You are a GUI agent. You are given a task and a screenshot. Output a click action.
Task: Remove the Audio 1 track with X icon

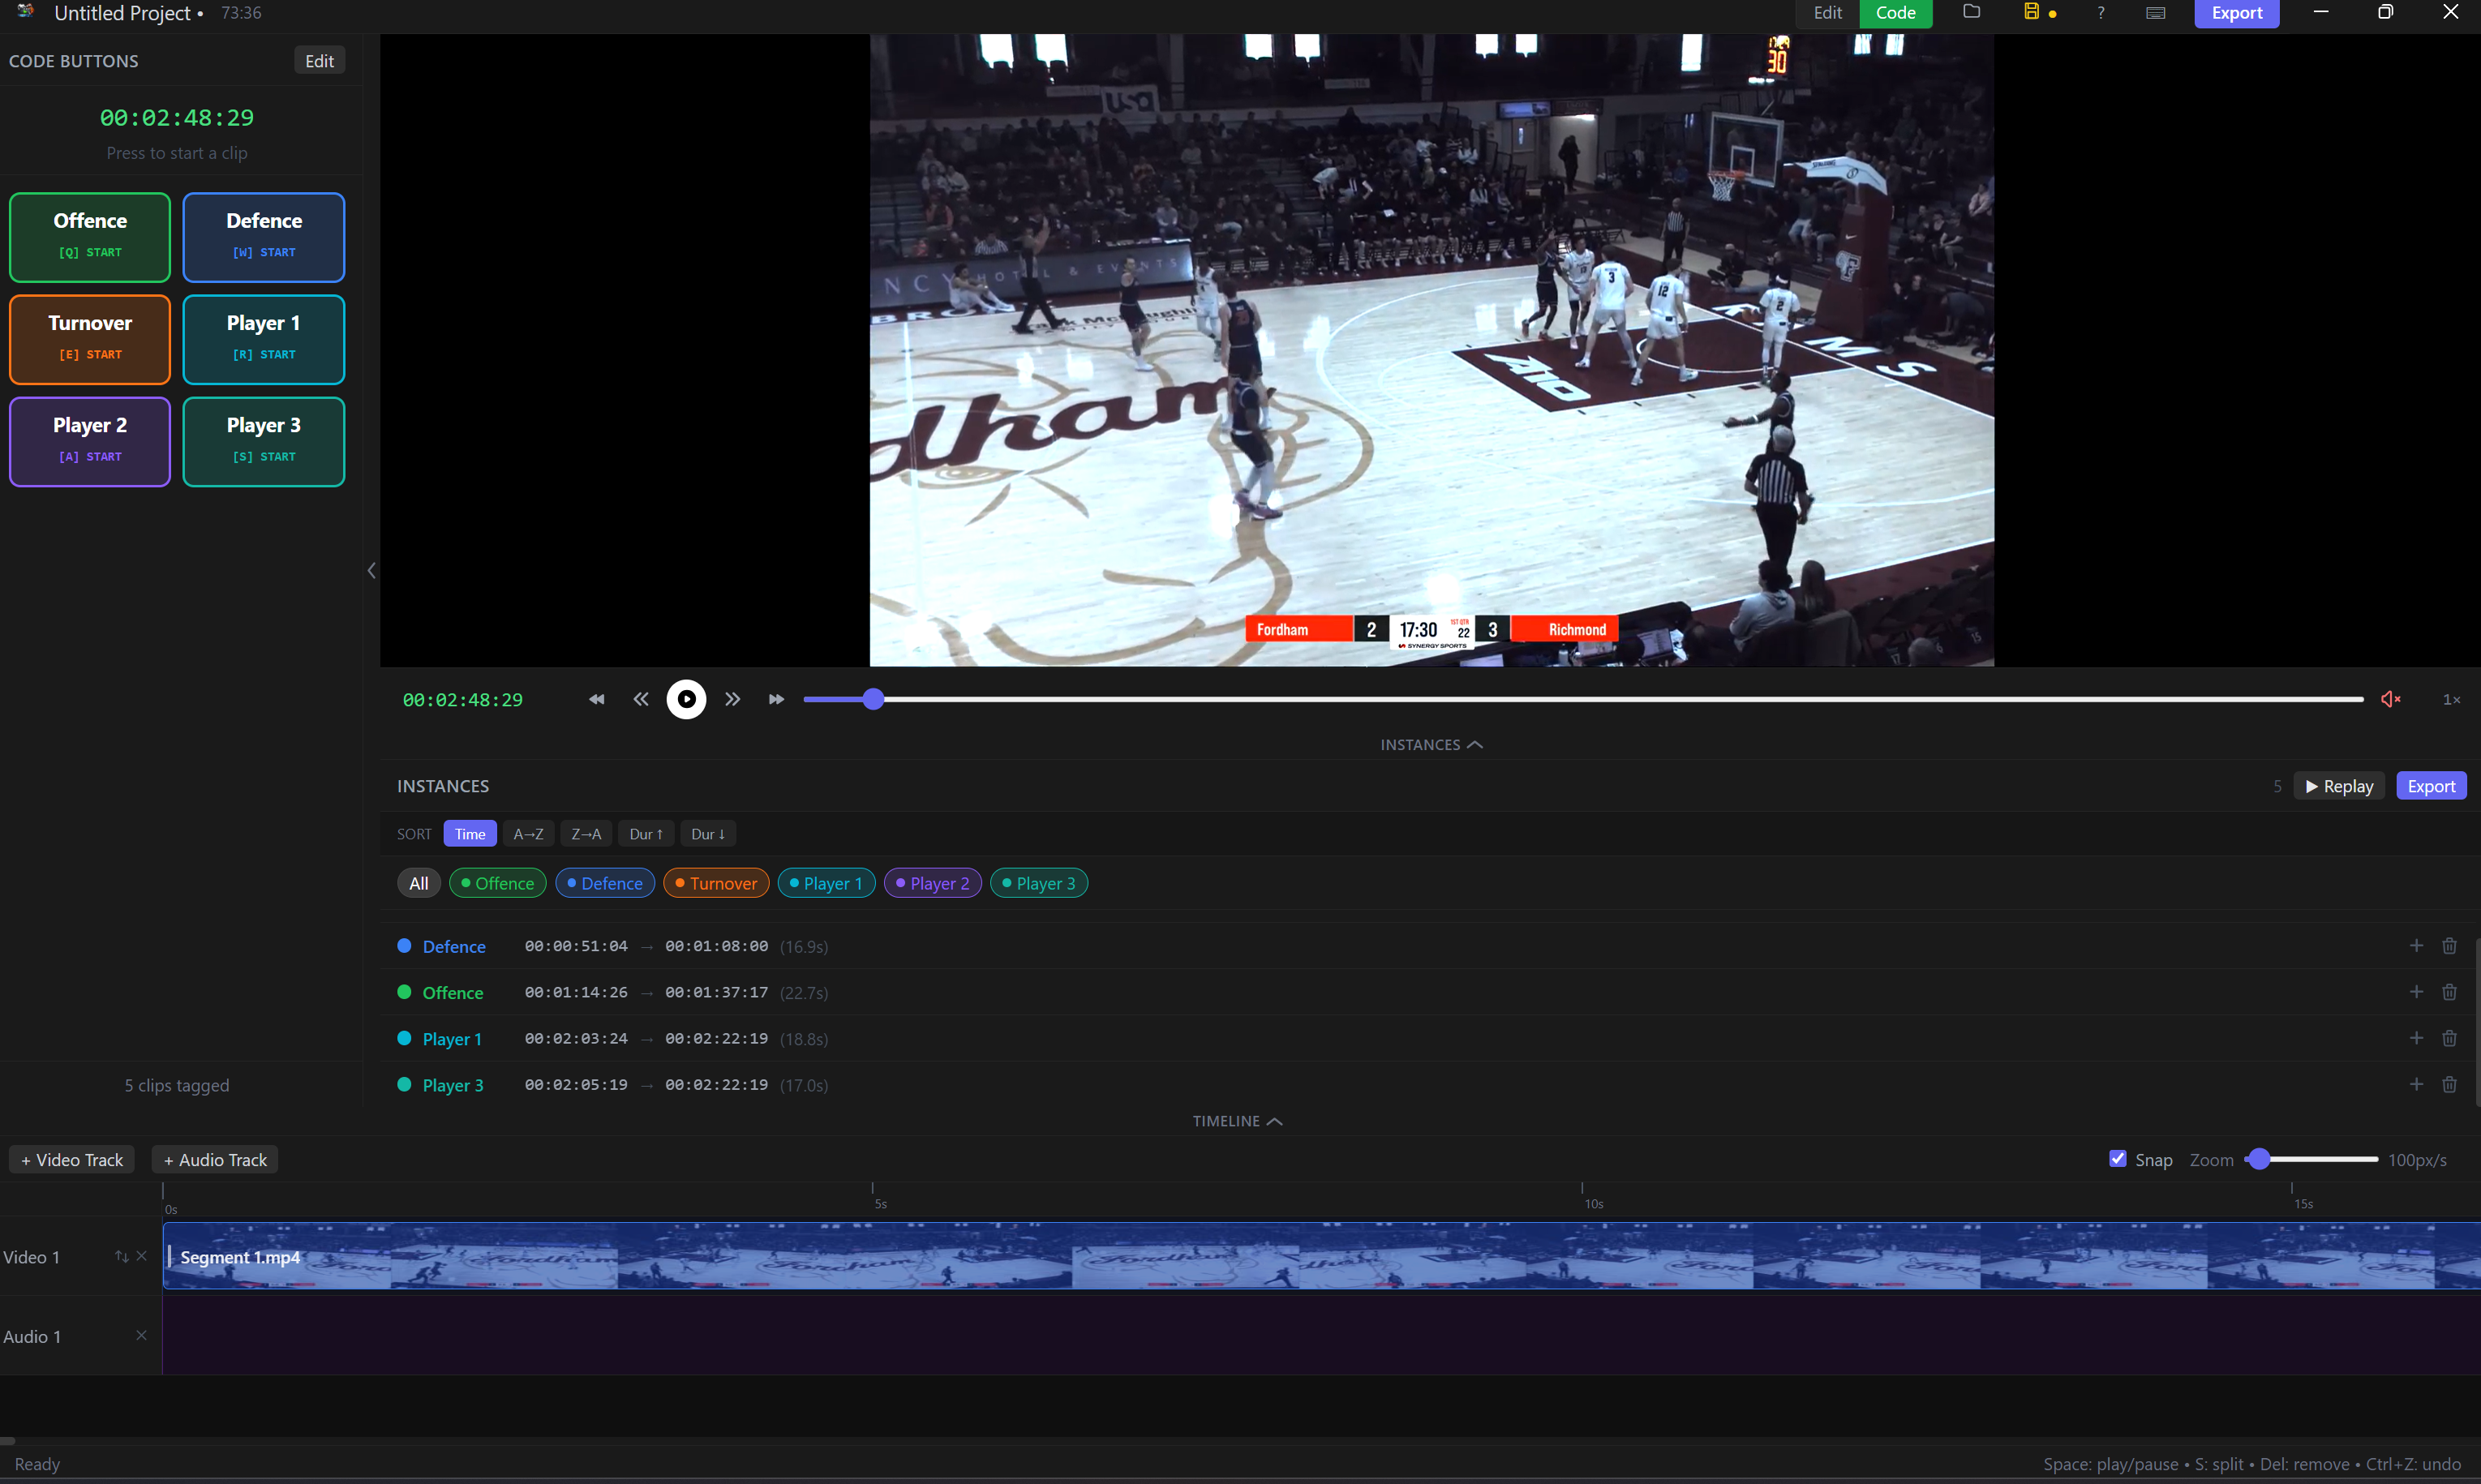pos(141,1335)
